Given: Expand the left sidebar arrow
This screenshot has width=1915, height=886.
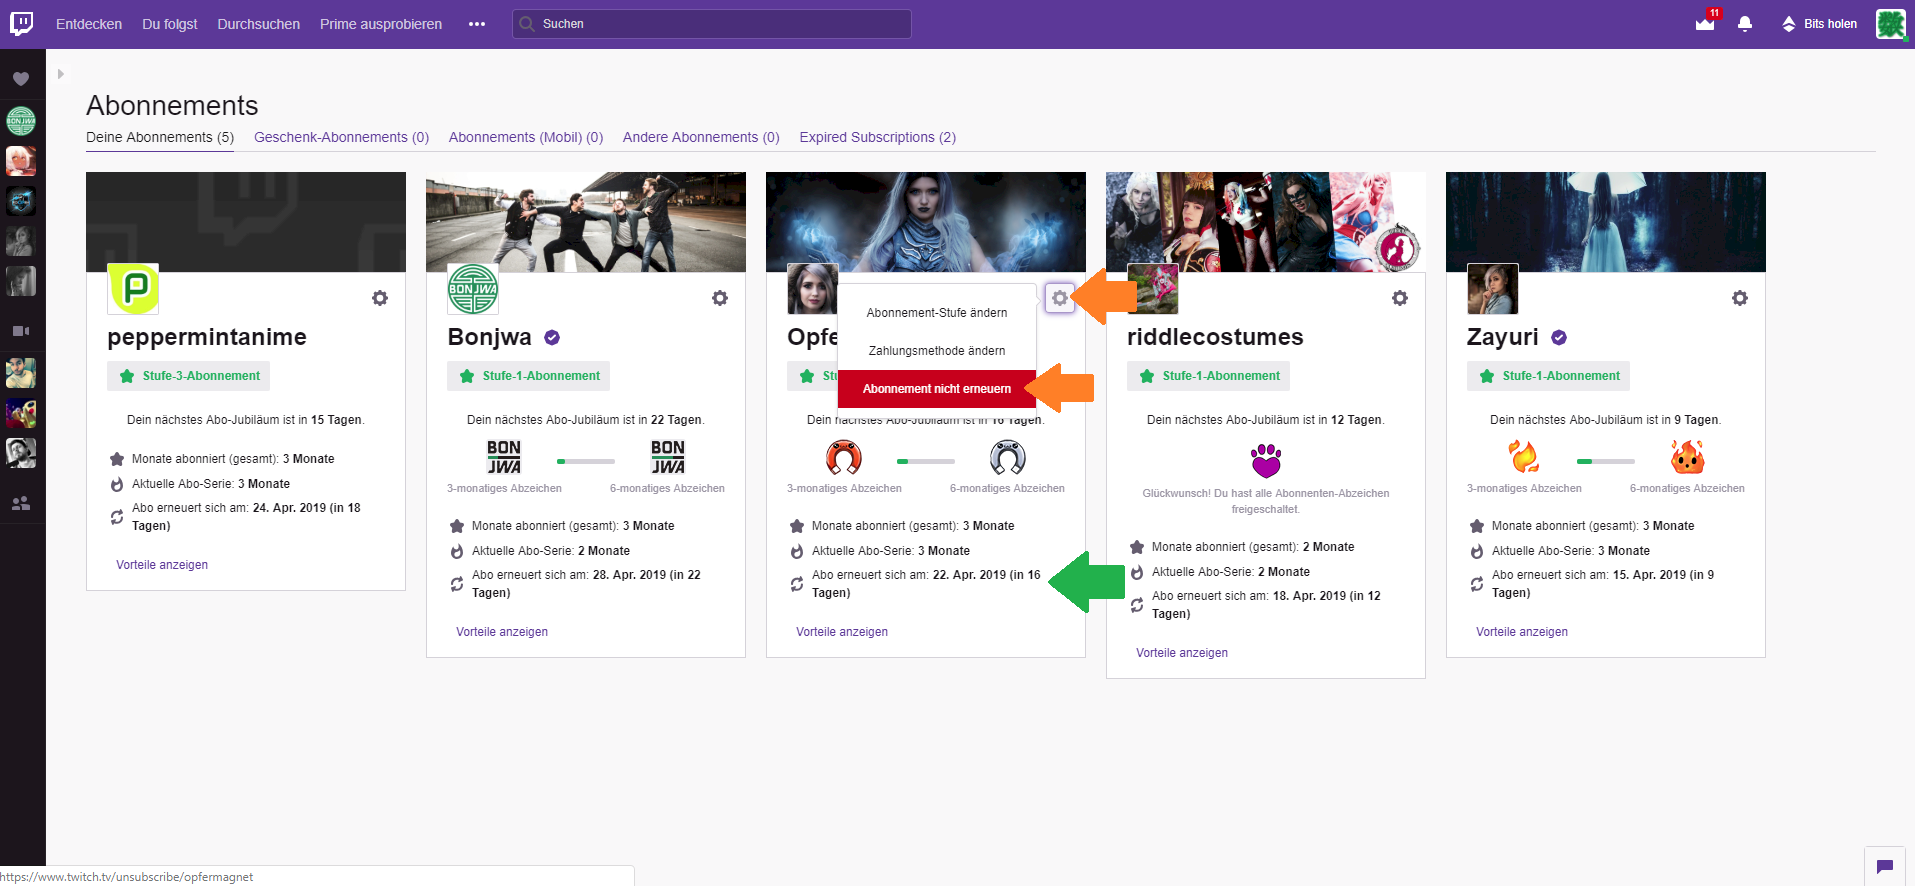Looking at the screenshot, I should point(61,74).
